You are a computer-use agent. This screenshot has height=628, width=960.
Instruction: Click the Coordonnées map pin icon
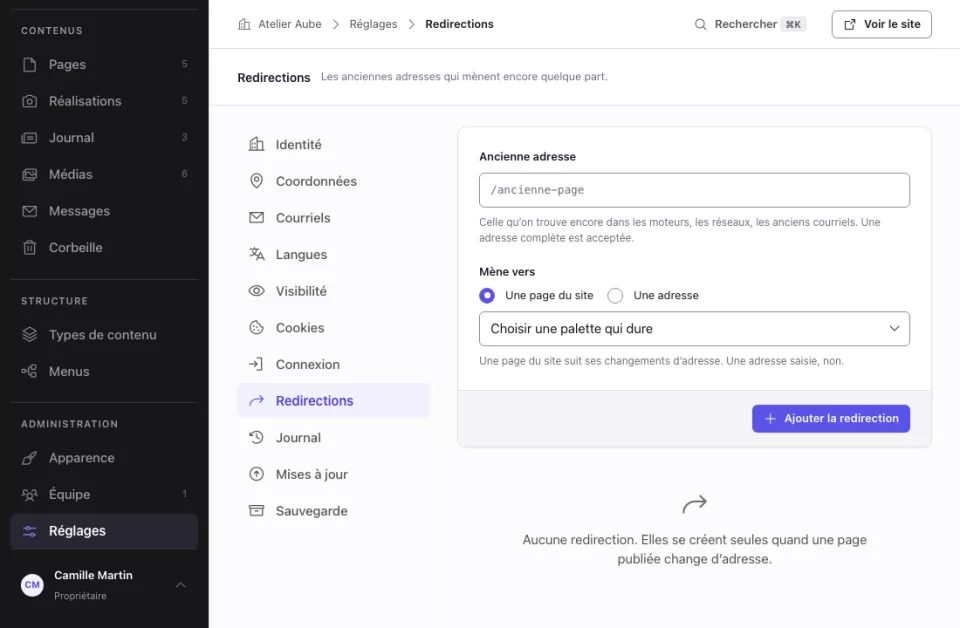point(257,181)
